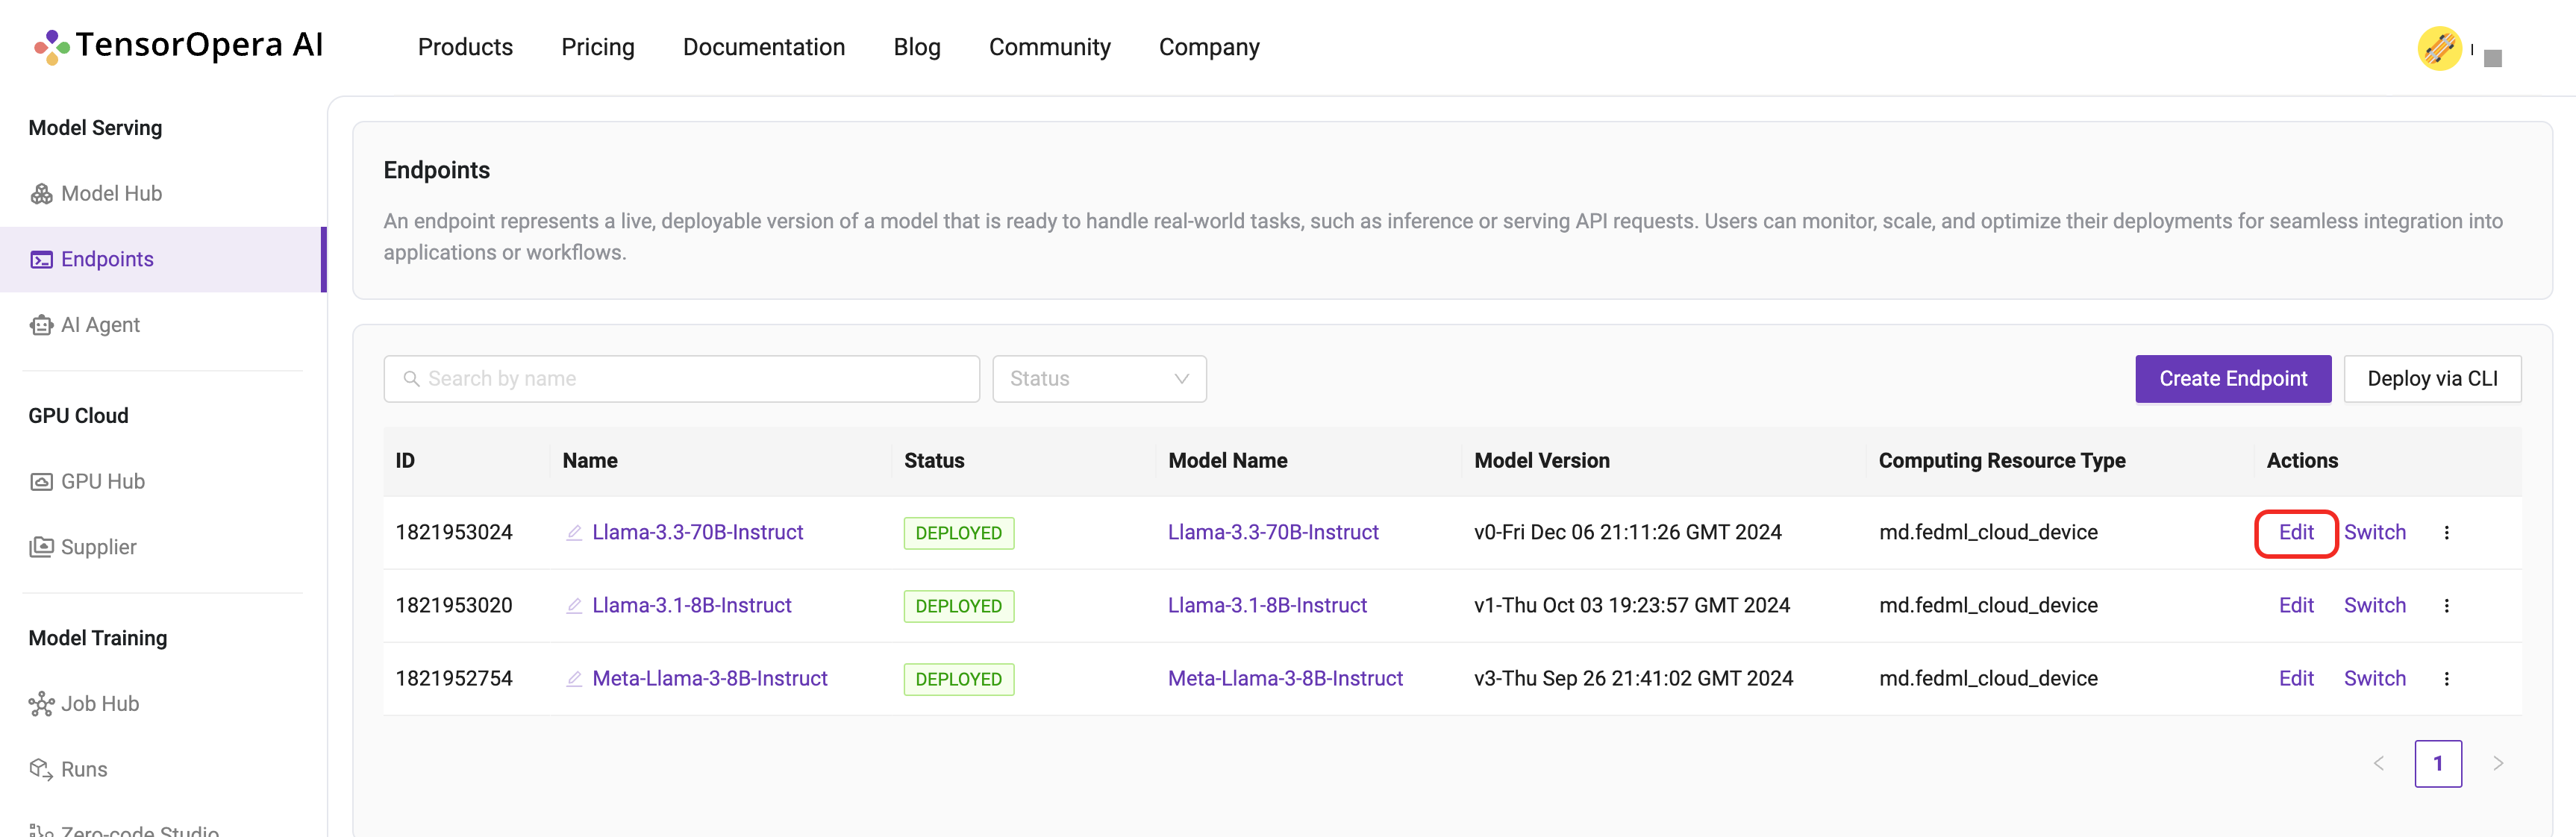
Task: Open the Products menu
Action: coord(465,47)
